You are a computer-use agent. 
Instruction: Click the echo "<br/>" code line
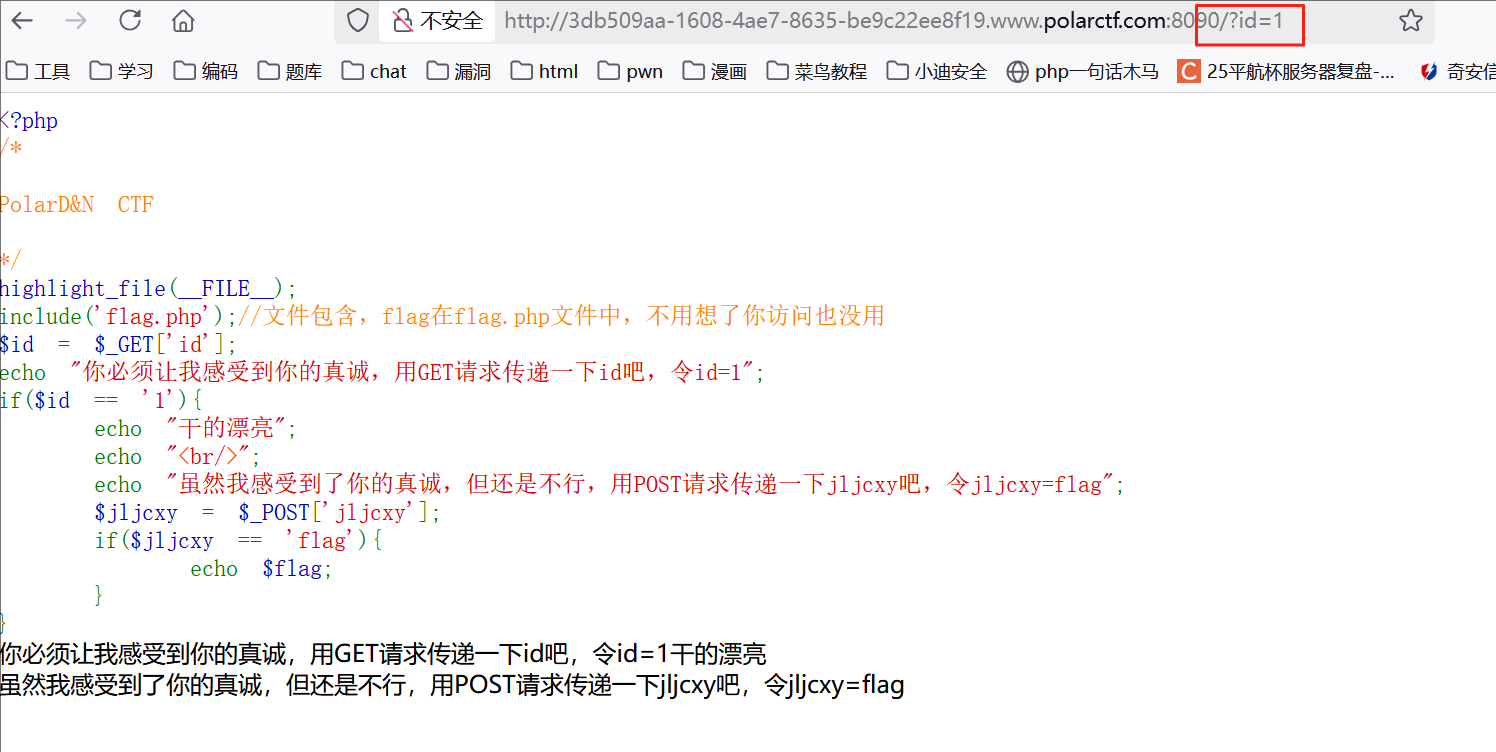pos(178,457)
